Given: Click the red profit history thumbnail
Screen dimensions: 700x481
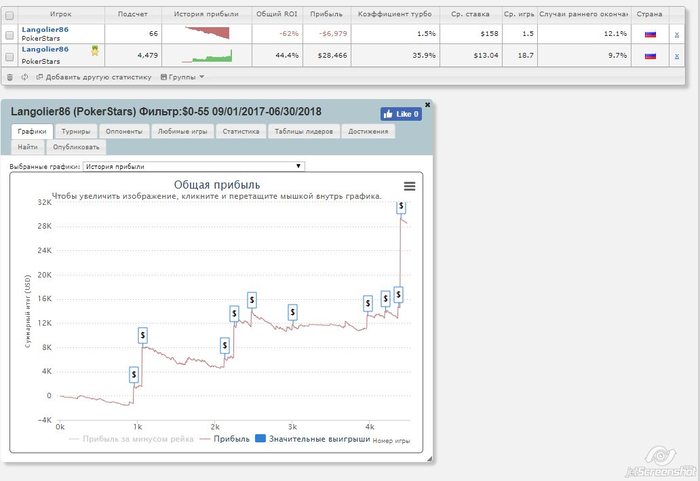Looking at the screenshot, I should pos(208,33).
